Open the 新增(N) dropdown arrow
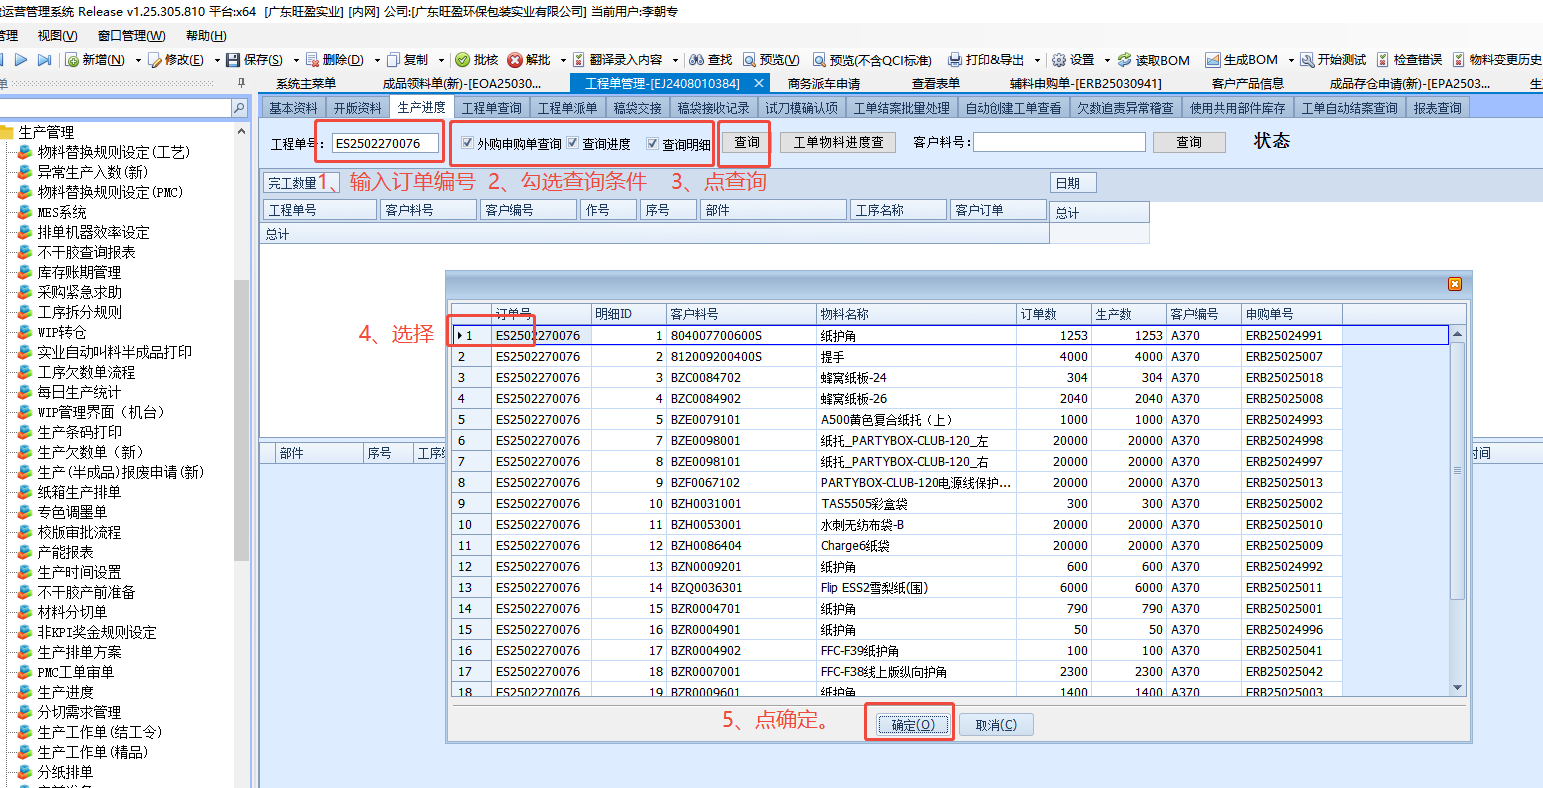Viewport: 1543px width, 788px height. tap(138, 61)
